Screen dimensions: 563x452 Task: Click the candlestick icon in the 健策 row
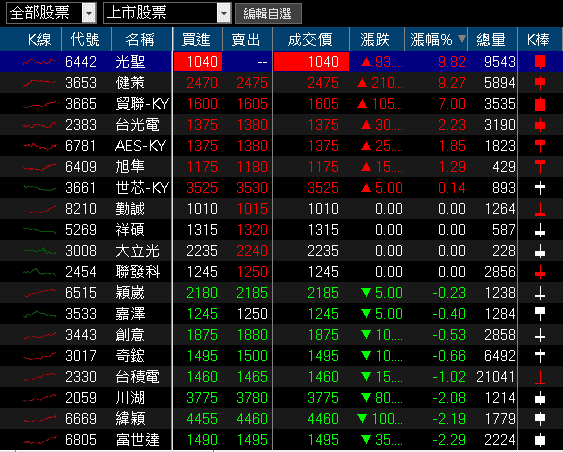540,83
